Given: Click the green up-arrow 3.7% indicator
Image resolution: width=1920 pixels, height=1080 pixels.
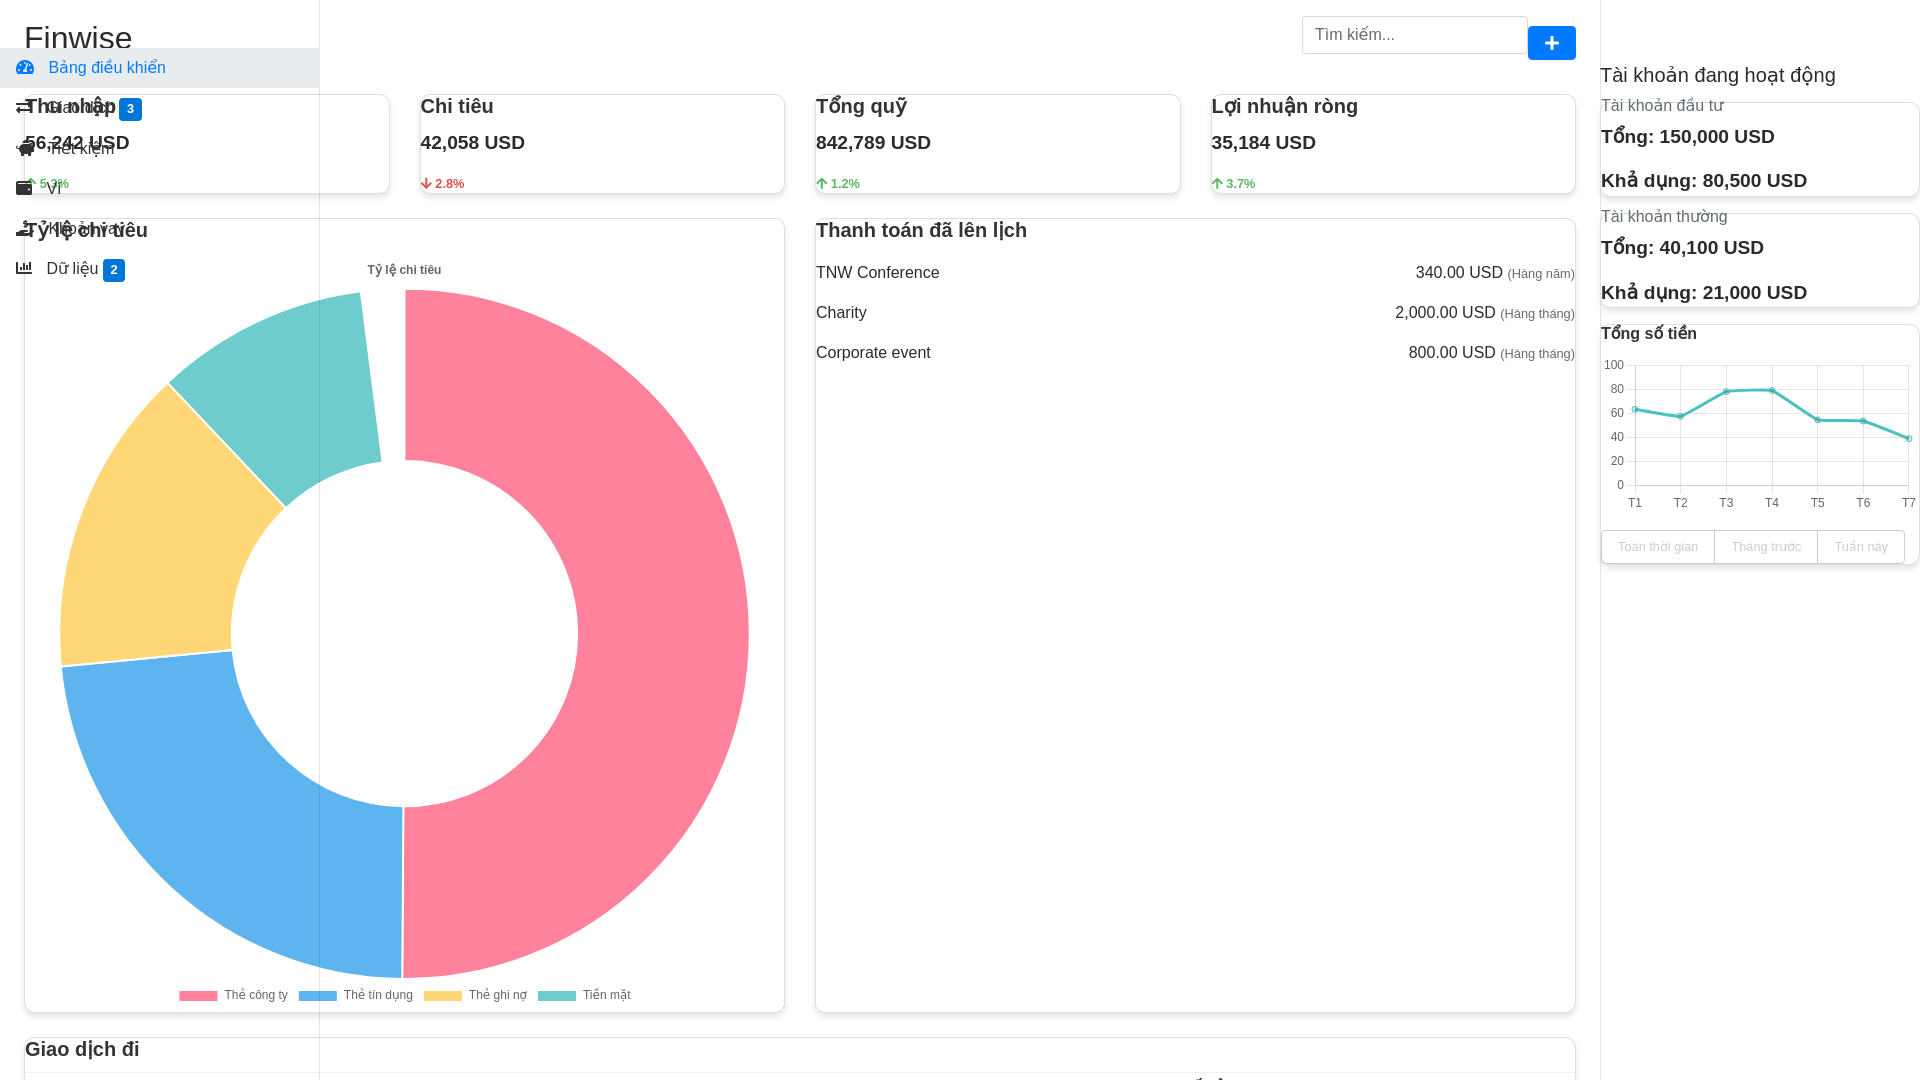Looking at the screenshot, I should tap(1234, 184).
